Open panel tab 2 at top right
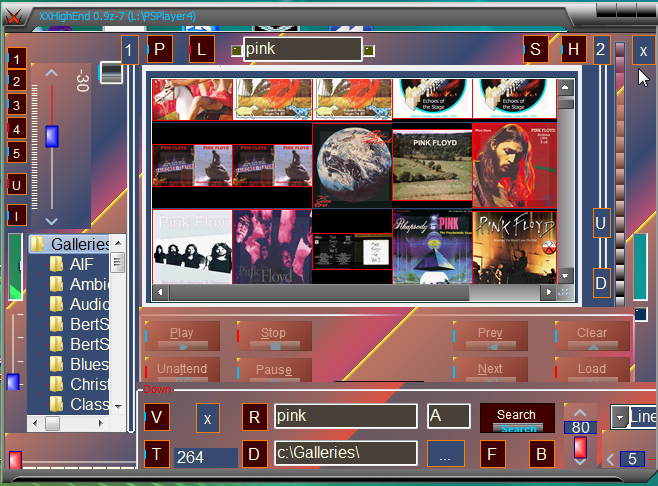Screen dimensions: 658x486 (601, 50)
